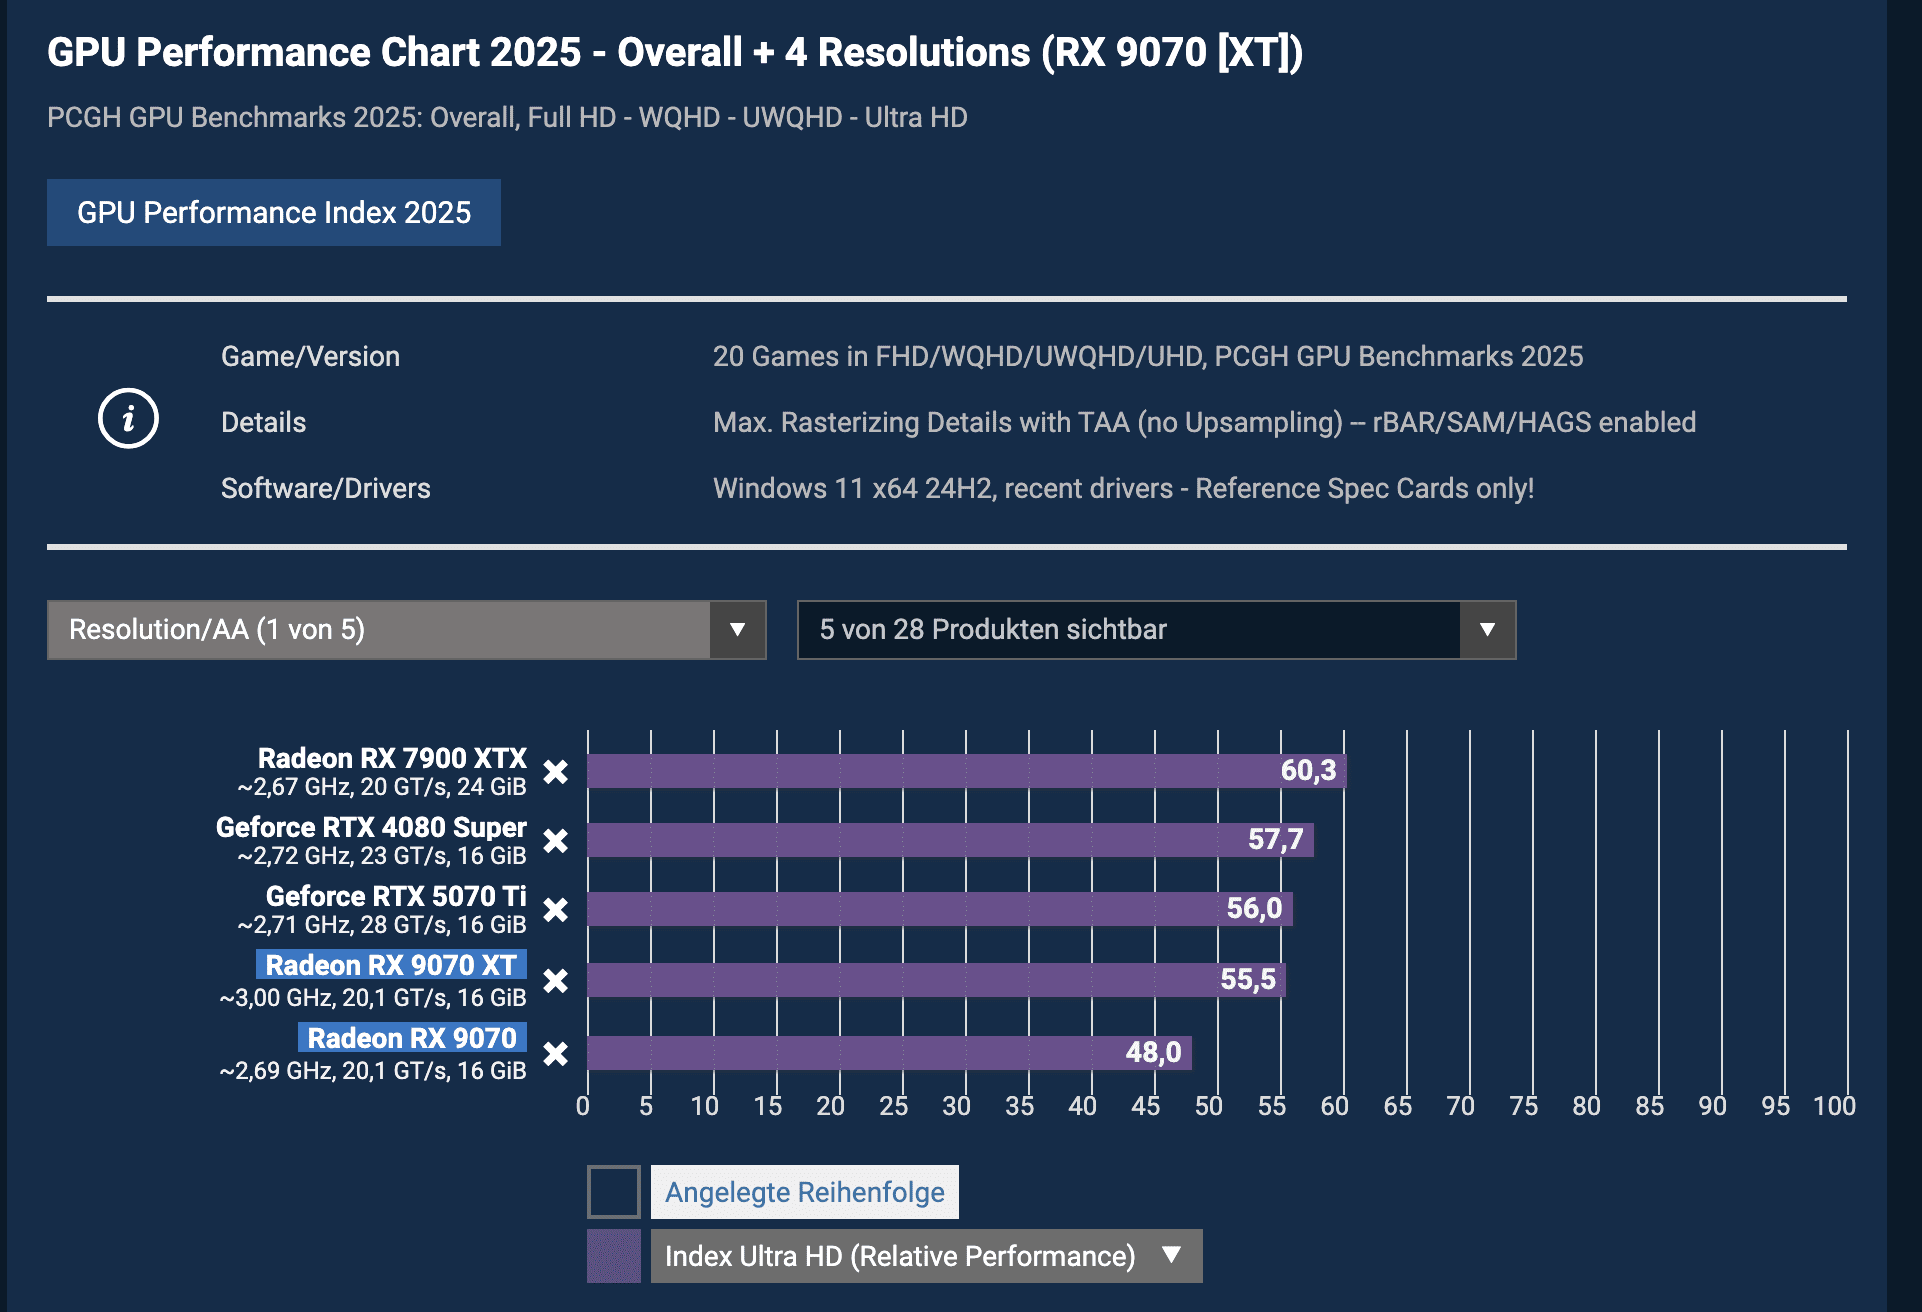Image resolution: width=1922 pixels, height=1312 pixels.
Task: Click the Radeon RX 7900 XTX label
Action: (x=392, y=758)
